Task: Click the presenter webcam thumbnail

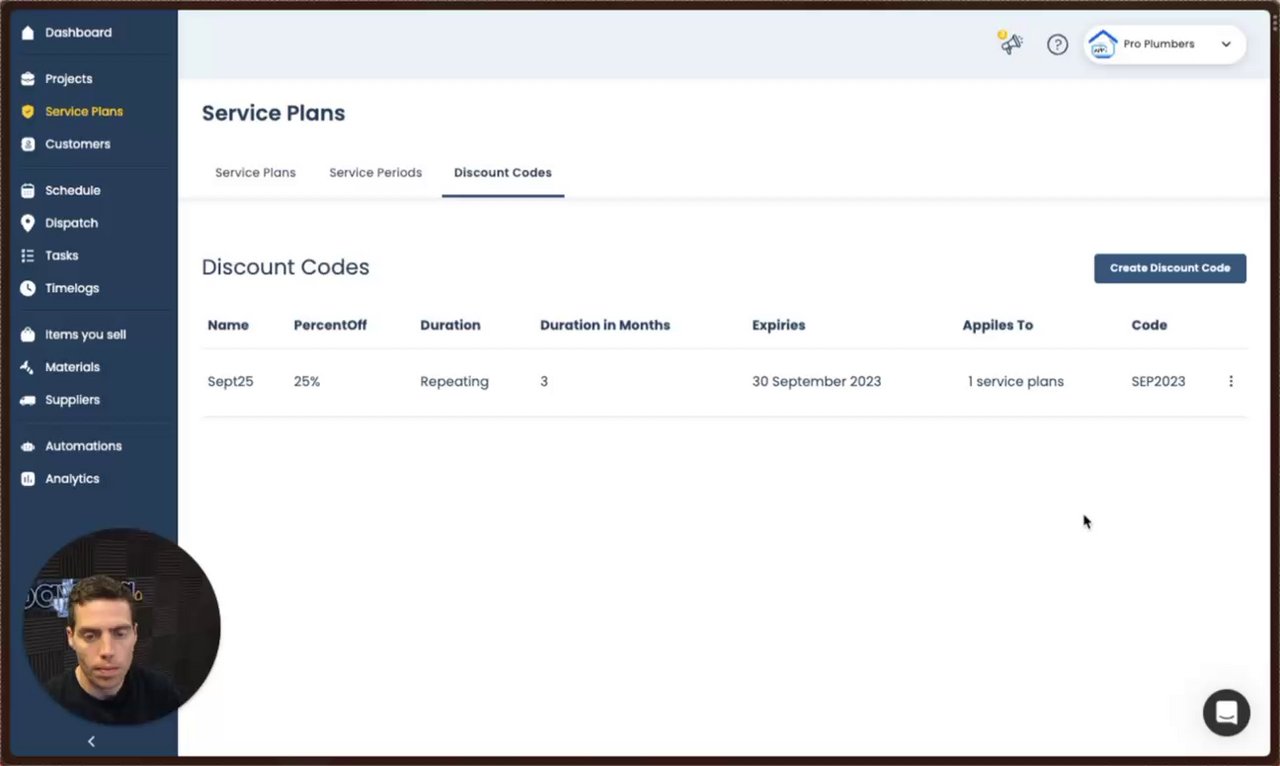Action: tap(120, 627)
